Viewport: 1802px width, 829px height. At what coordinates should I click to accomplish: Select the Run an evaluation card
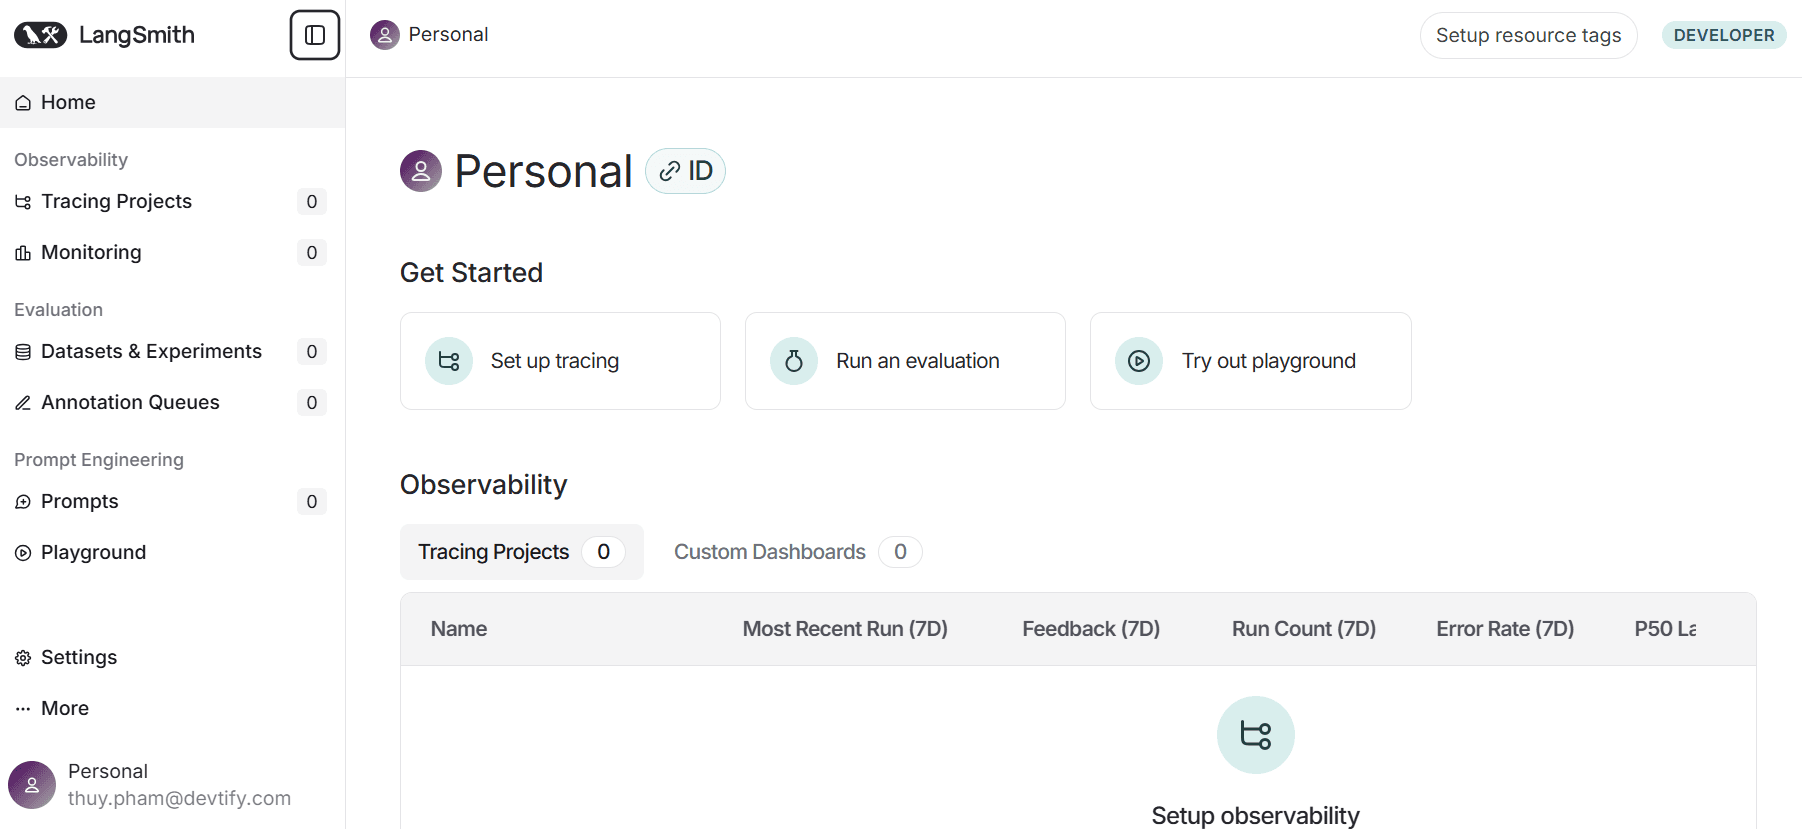[905, 361]
